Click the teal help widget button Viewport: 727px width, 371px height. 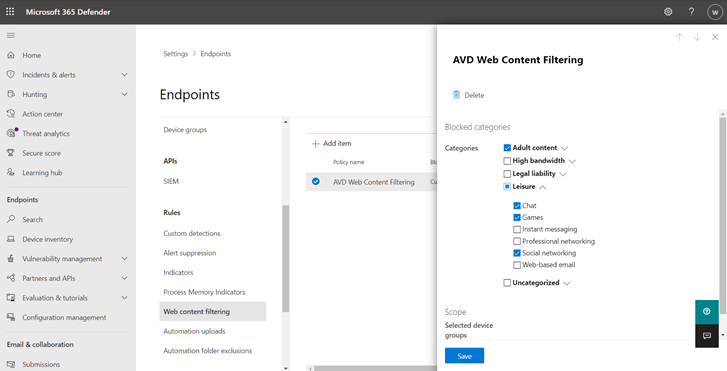click(x=707, y=312)
